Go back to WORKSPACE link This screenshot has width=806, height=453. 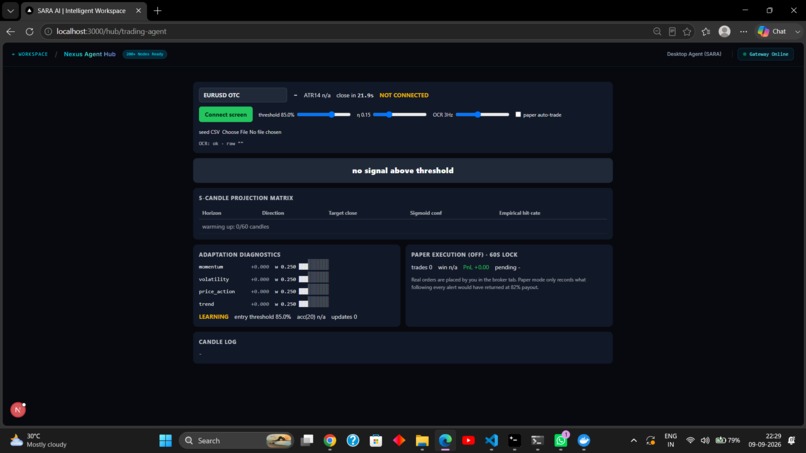(30, 53)
